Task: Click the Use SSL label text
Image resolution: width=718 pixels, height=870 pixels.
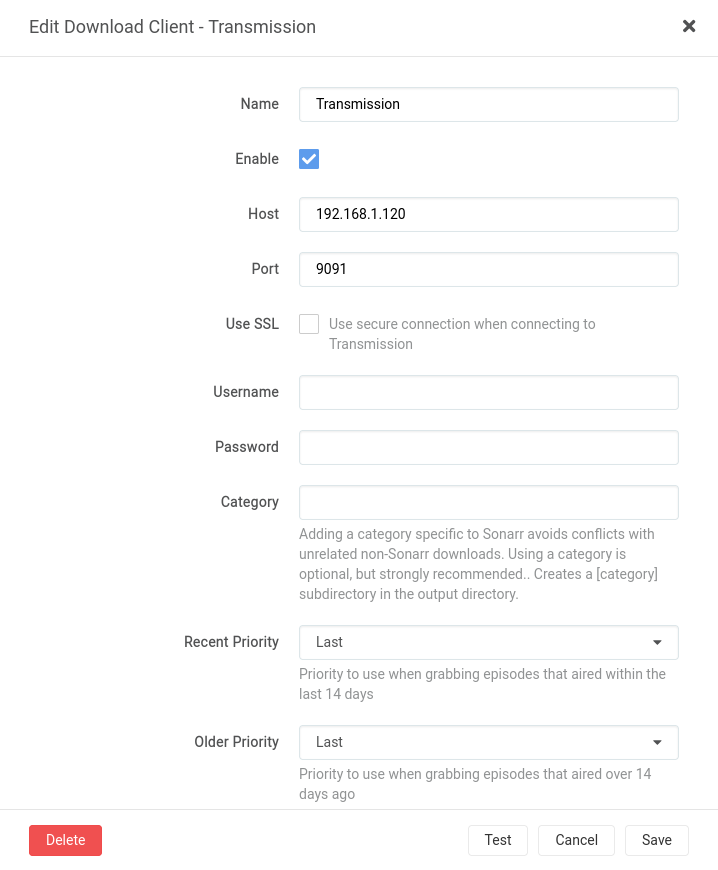Action: coord(252,324)
